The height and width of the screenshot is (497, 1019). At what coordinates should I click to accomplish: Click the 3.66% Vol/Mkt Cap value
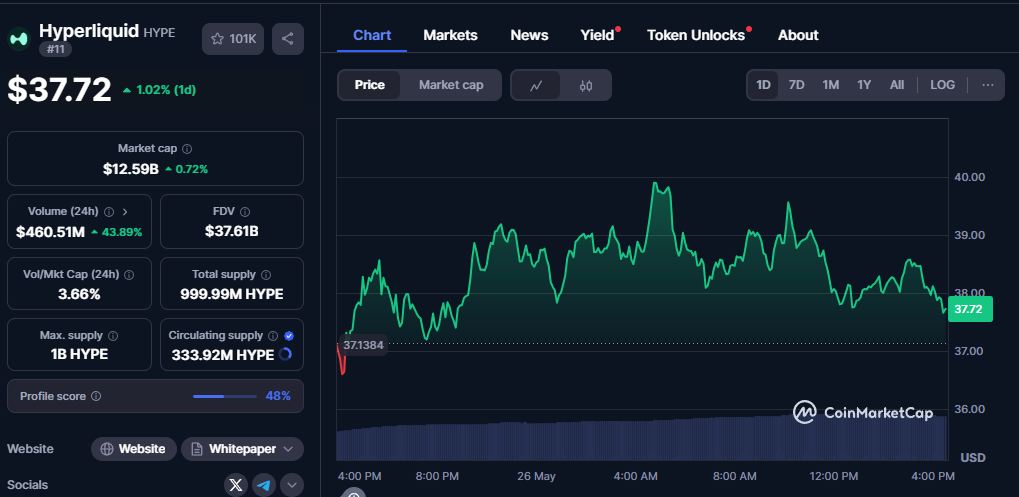[x=79, y=294]
